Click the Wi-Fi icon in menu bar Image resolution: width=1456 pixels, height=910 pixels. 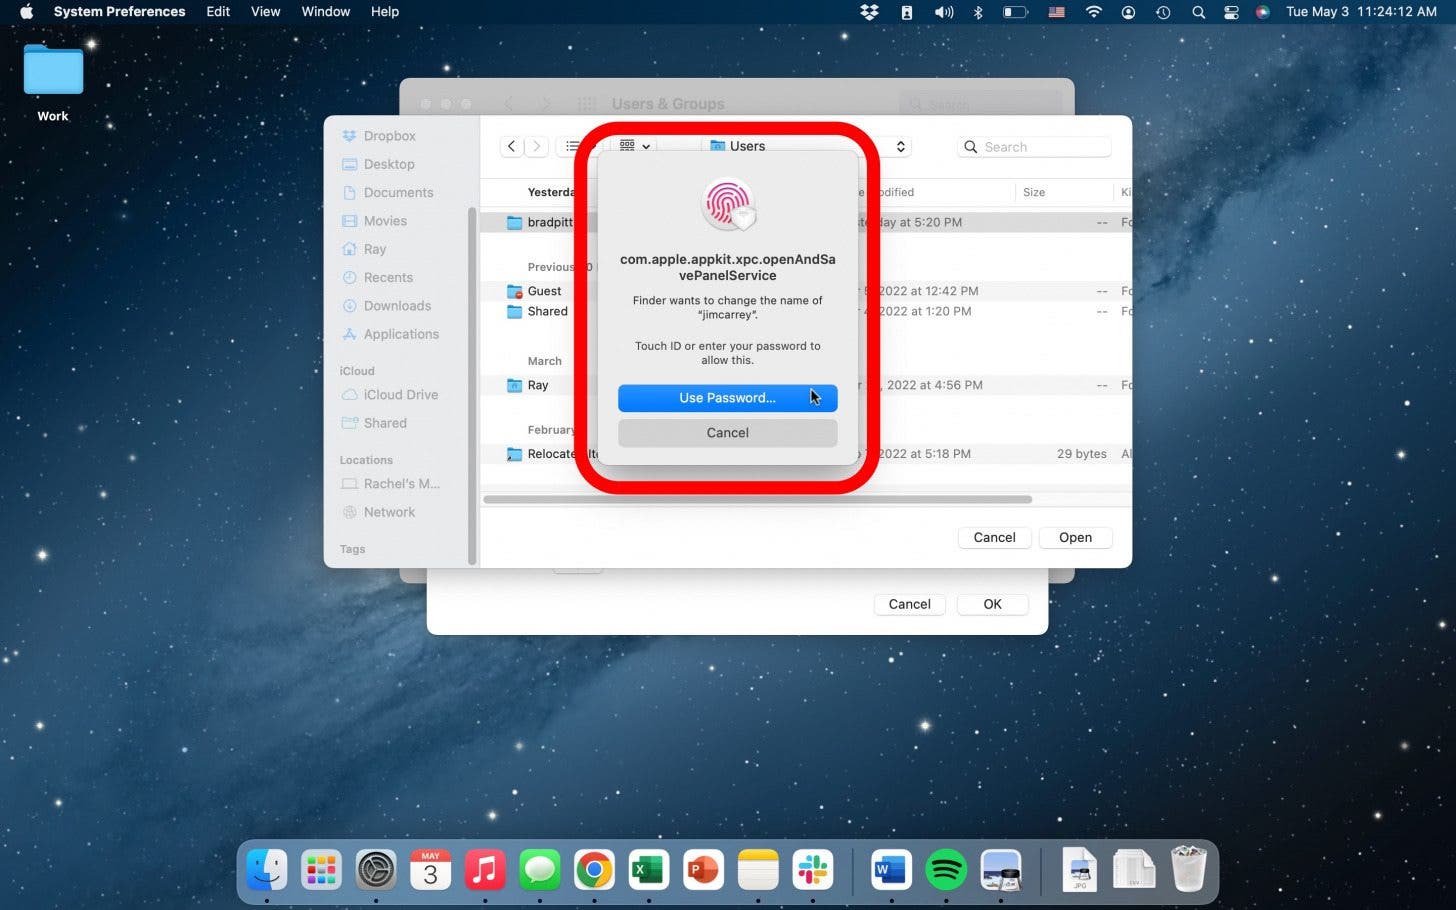[1093, 12]
